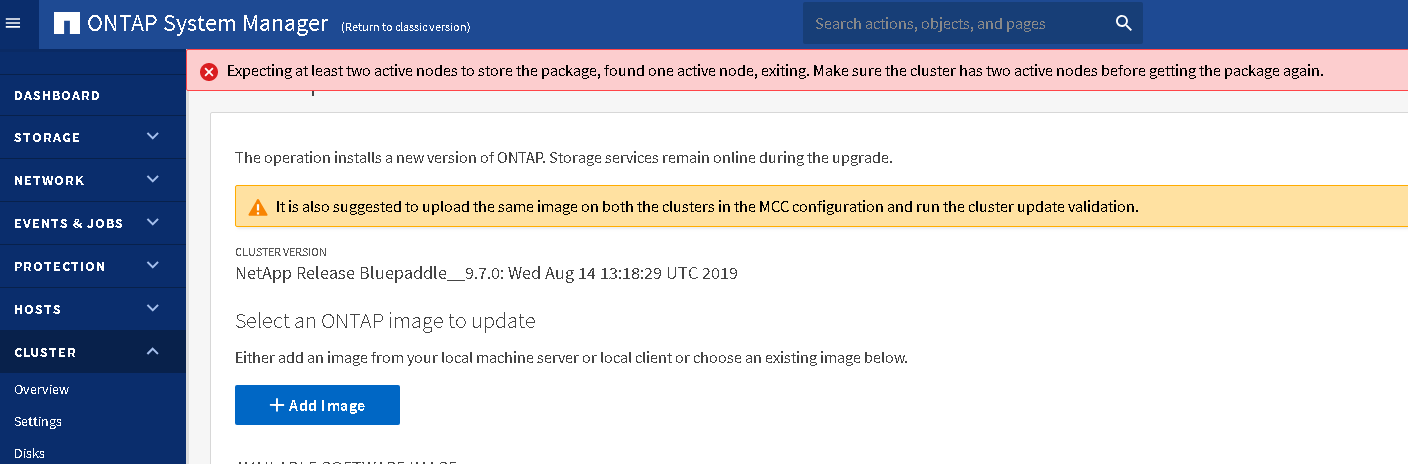Return to classic version link
1408x464 pixels.
pos(405,27)
